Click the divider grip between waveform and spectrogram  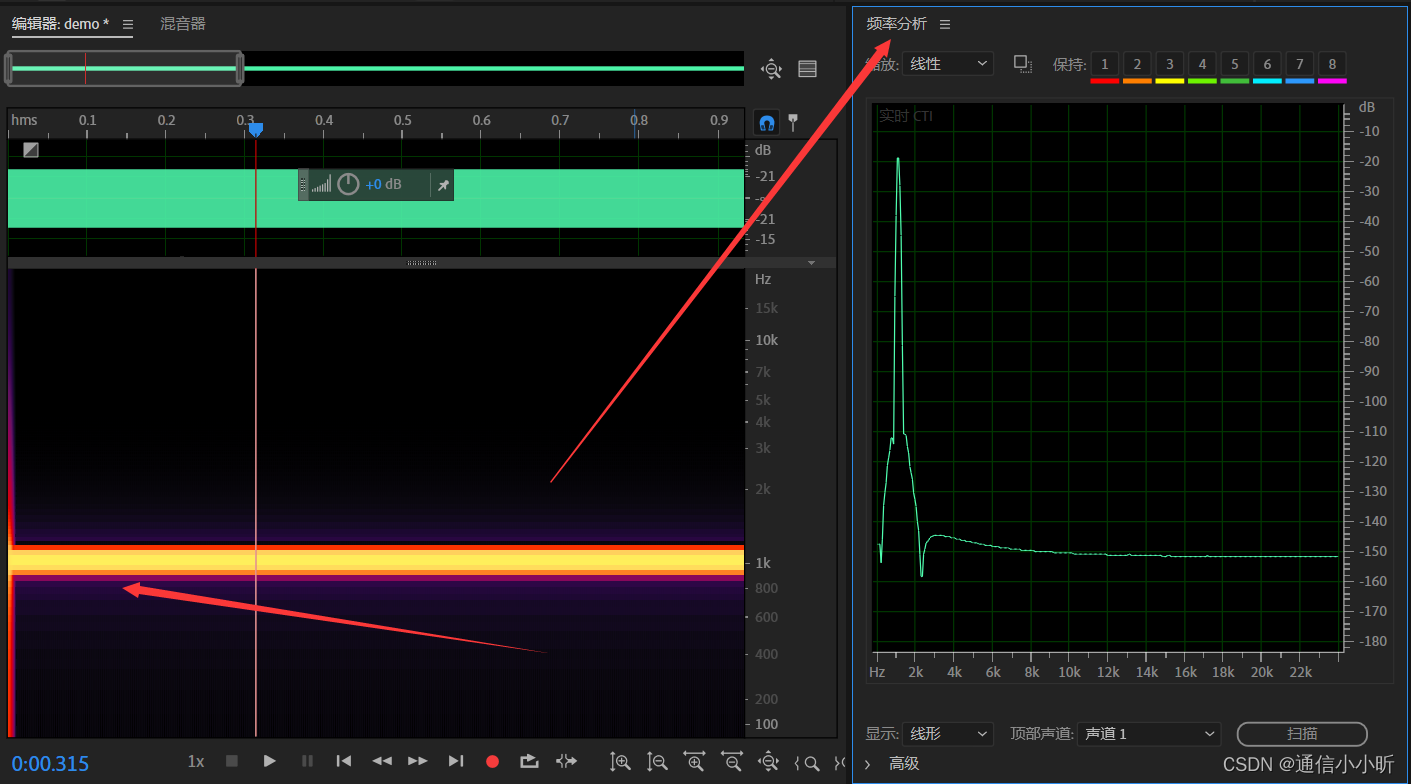coord(422,263)
